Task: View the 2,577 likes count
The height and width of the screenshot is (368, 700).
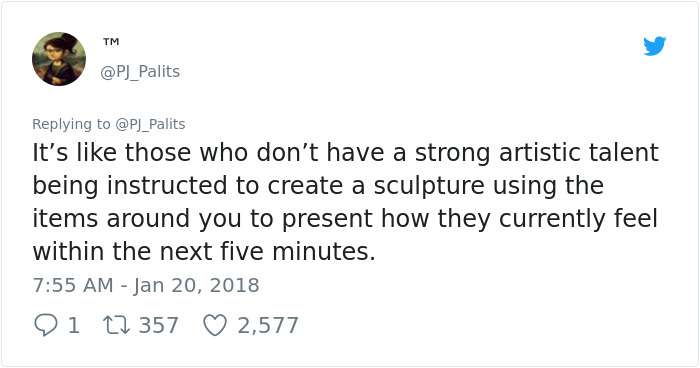Action: click(267, 325)
